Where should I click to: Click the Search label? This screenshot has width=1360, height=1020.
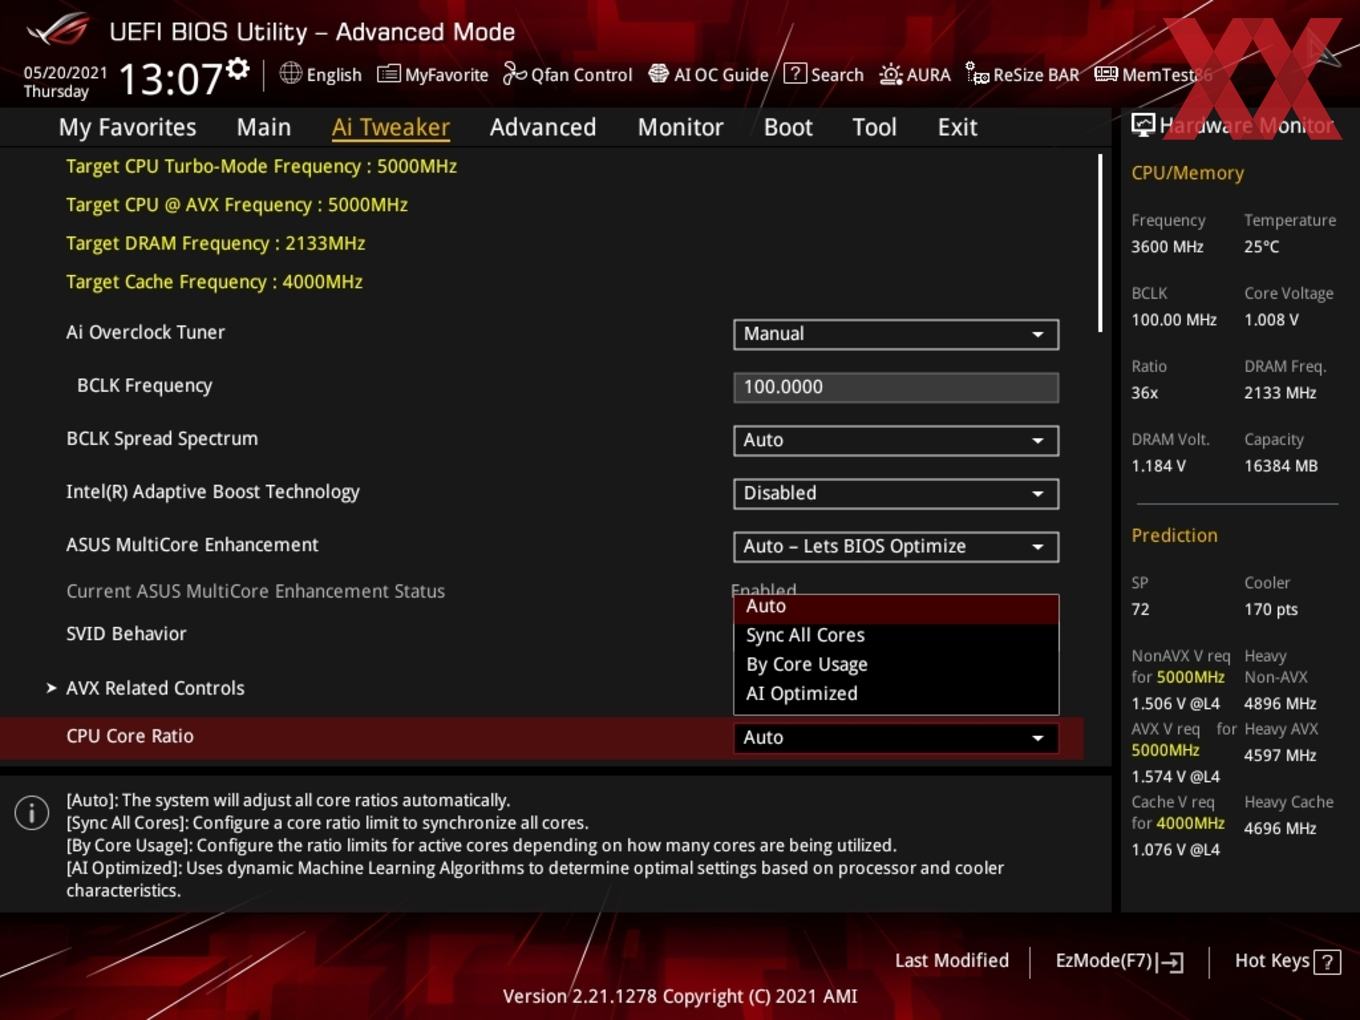click(x=837, y=75)
